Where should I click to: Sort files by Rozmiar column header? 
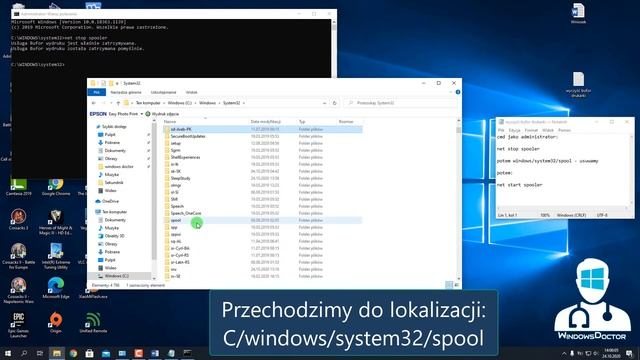(x=346, y=122)
